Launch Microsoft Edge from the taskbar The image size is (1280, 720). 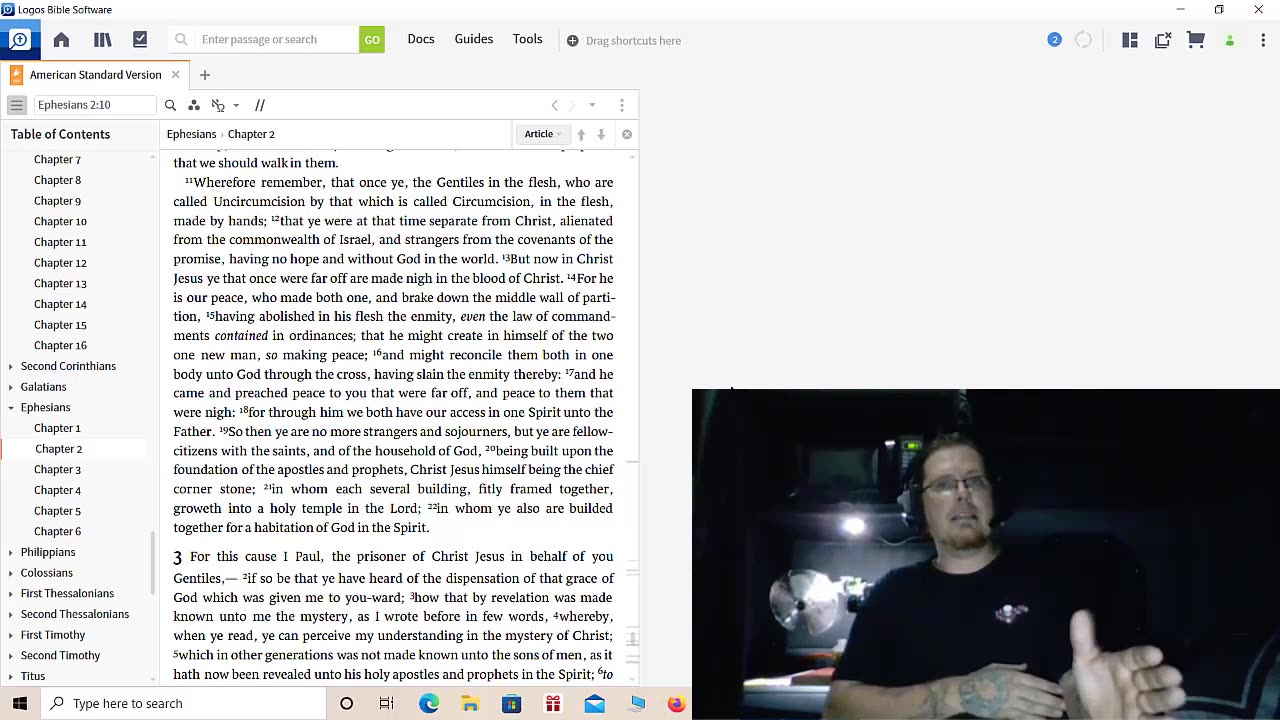pos(429,703)
